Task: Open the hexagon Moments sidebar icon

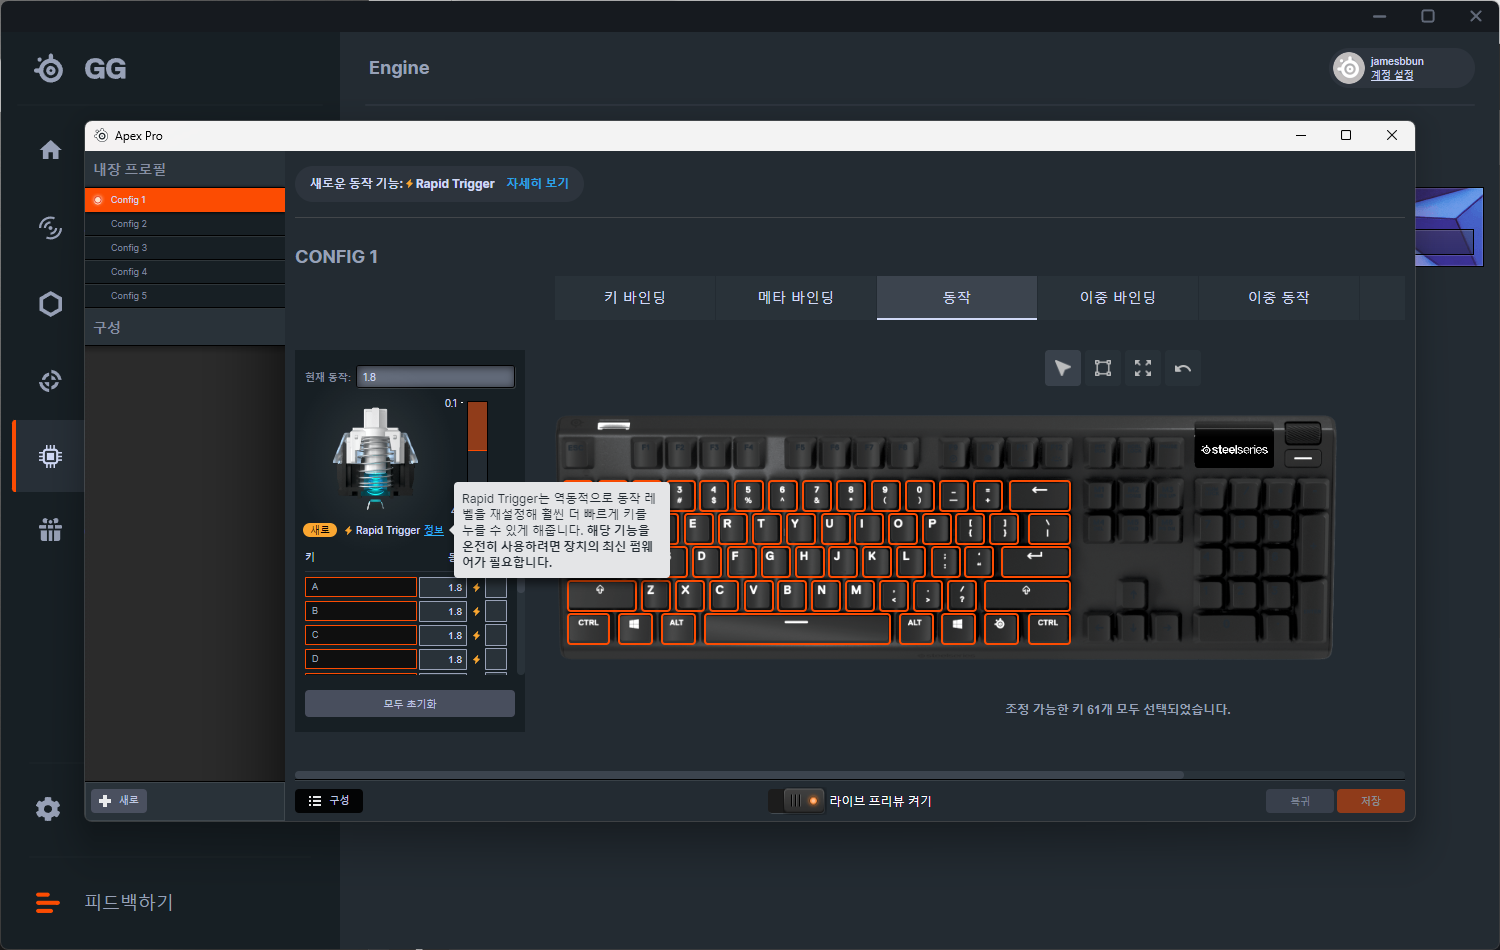Action: 50,304
